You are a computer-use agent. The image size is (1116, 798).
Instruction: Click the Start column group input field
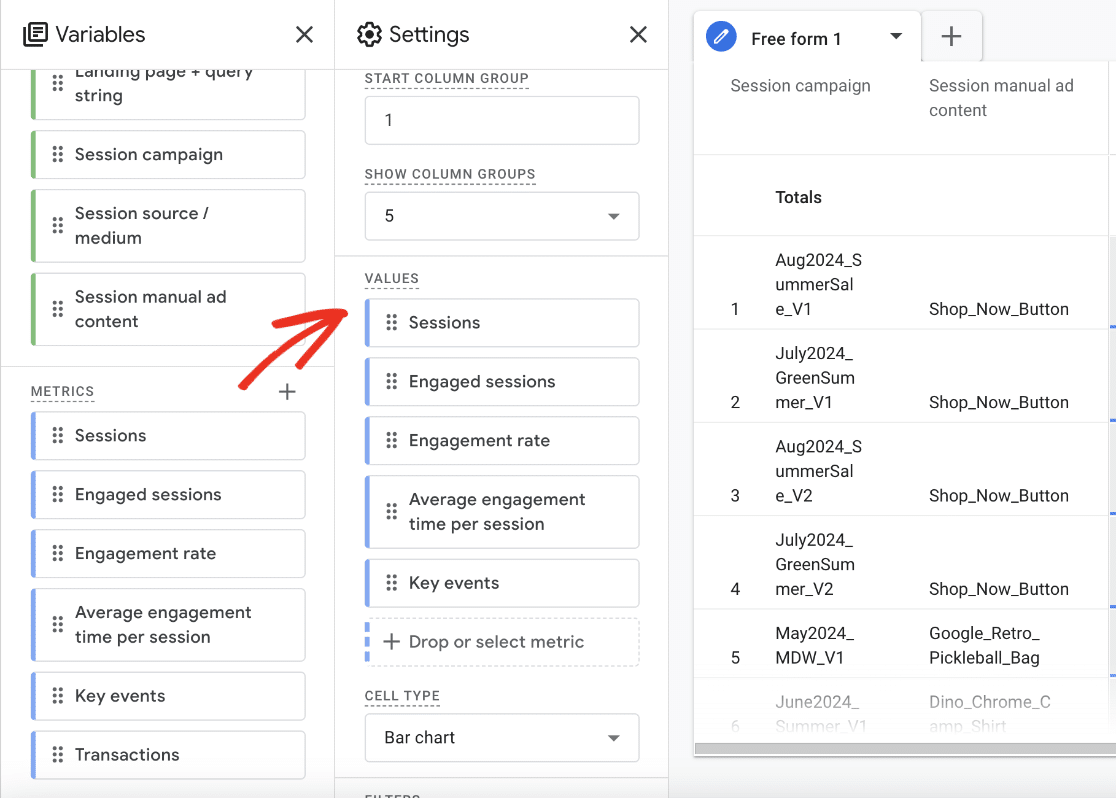coord(501,120)
